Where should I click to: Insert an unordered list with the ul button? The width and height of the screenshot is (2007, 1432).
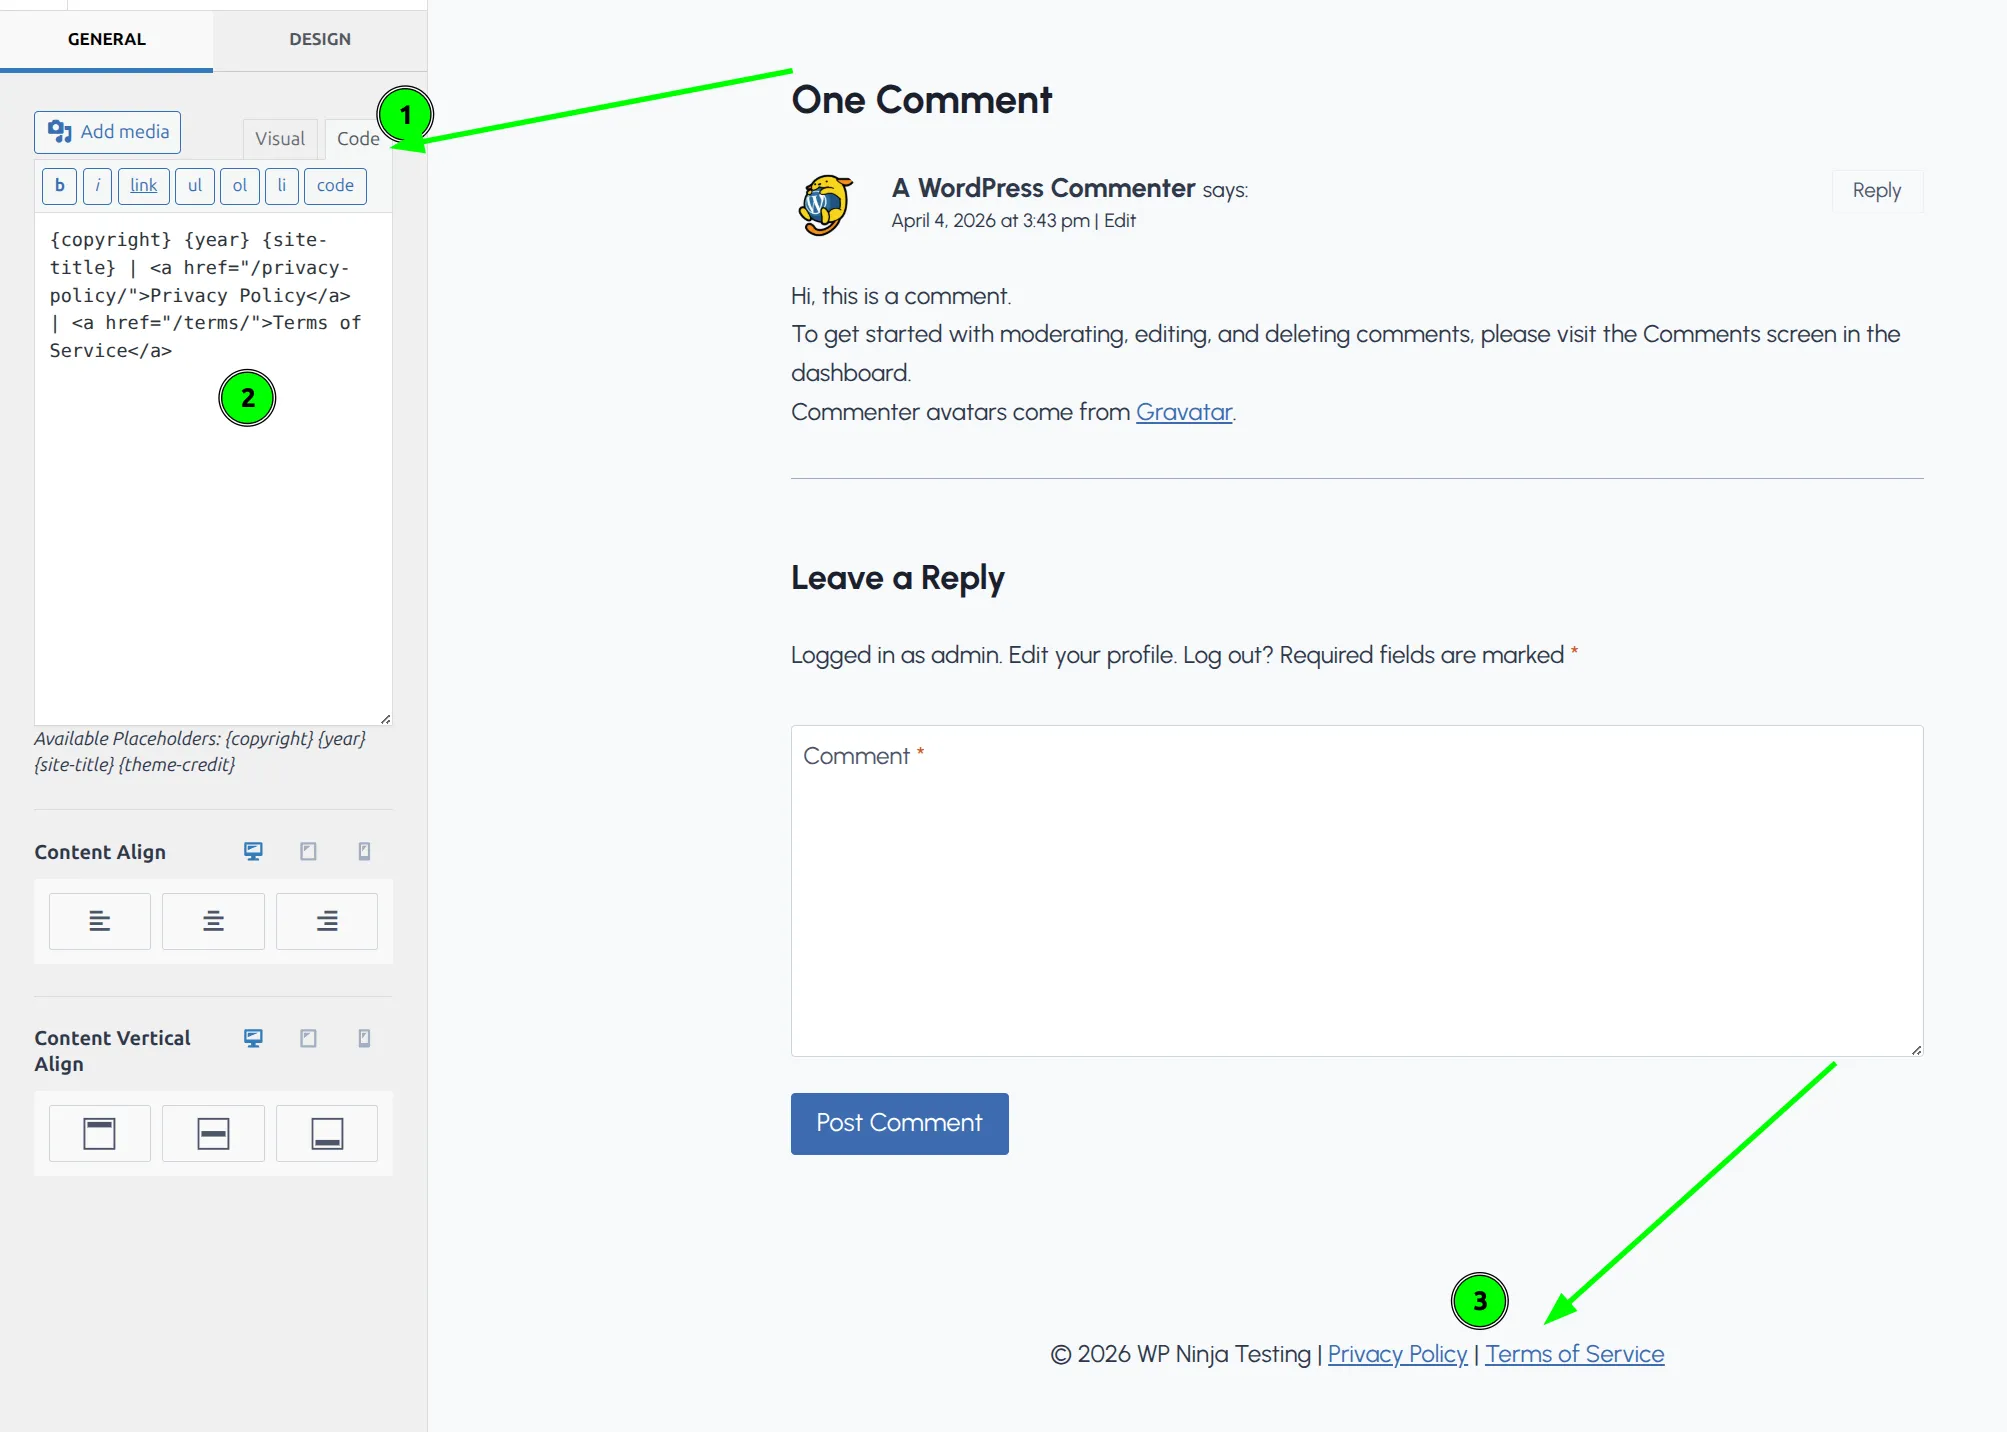tap(194, 186)
